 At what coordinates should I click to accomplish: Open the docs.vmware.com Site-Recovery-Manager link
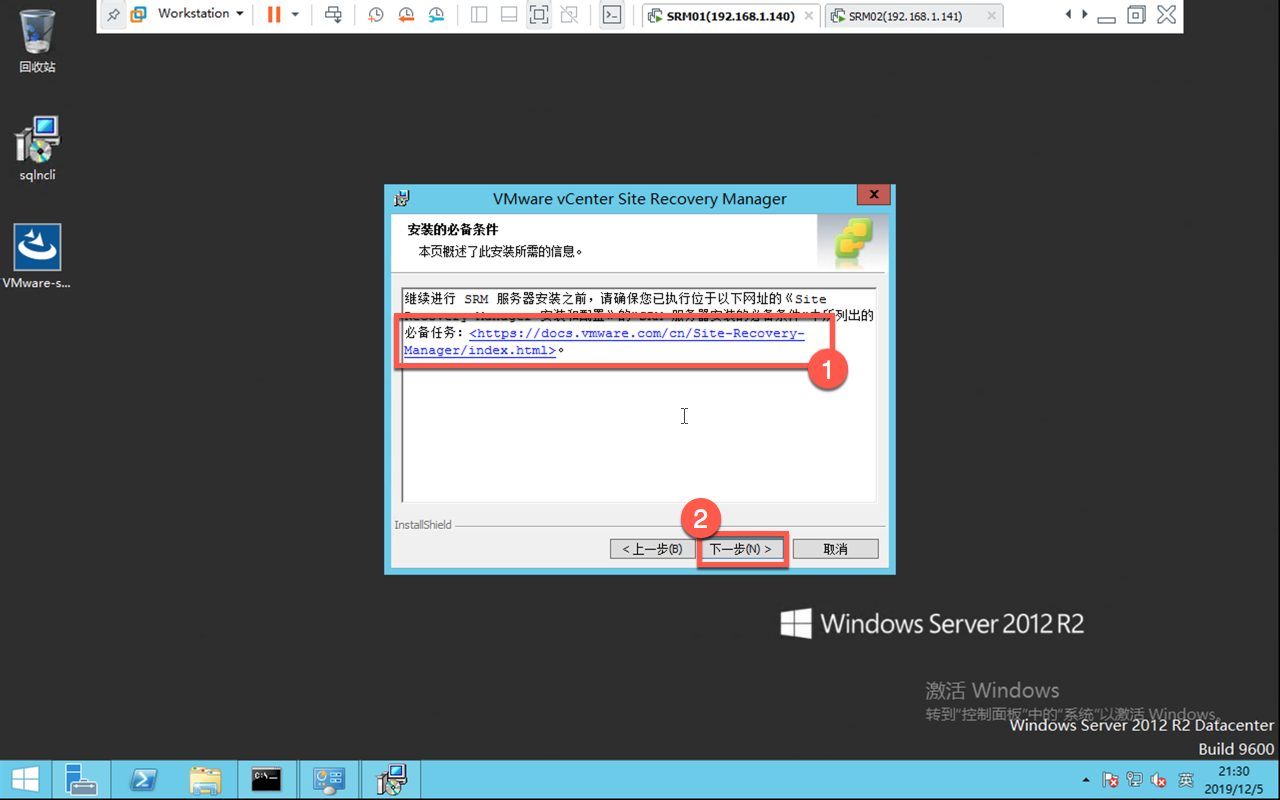tap(604, 342)
